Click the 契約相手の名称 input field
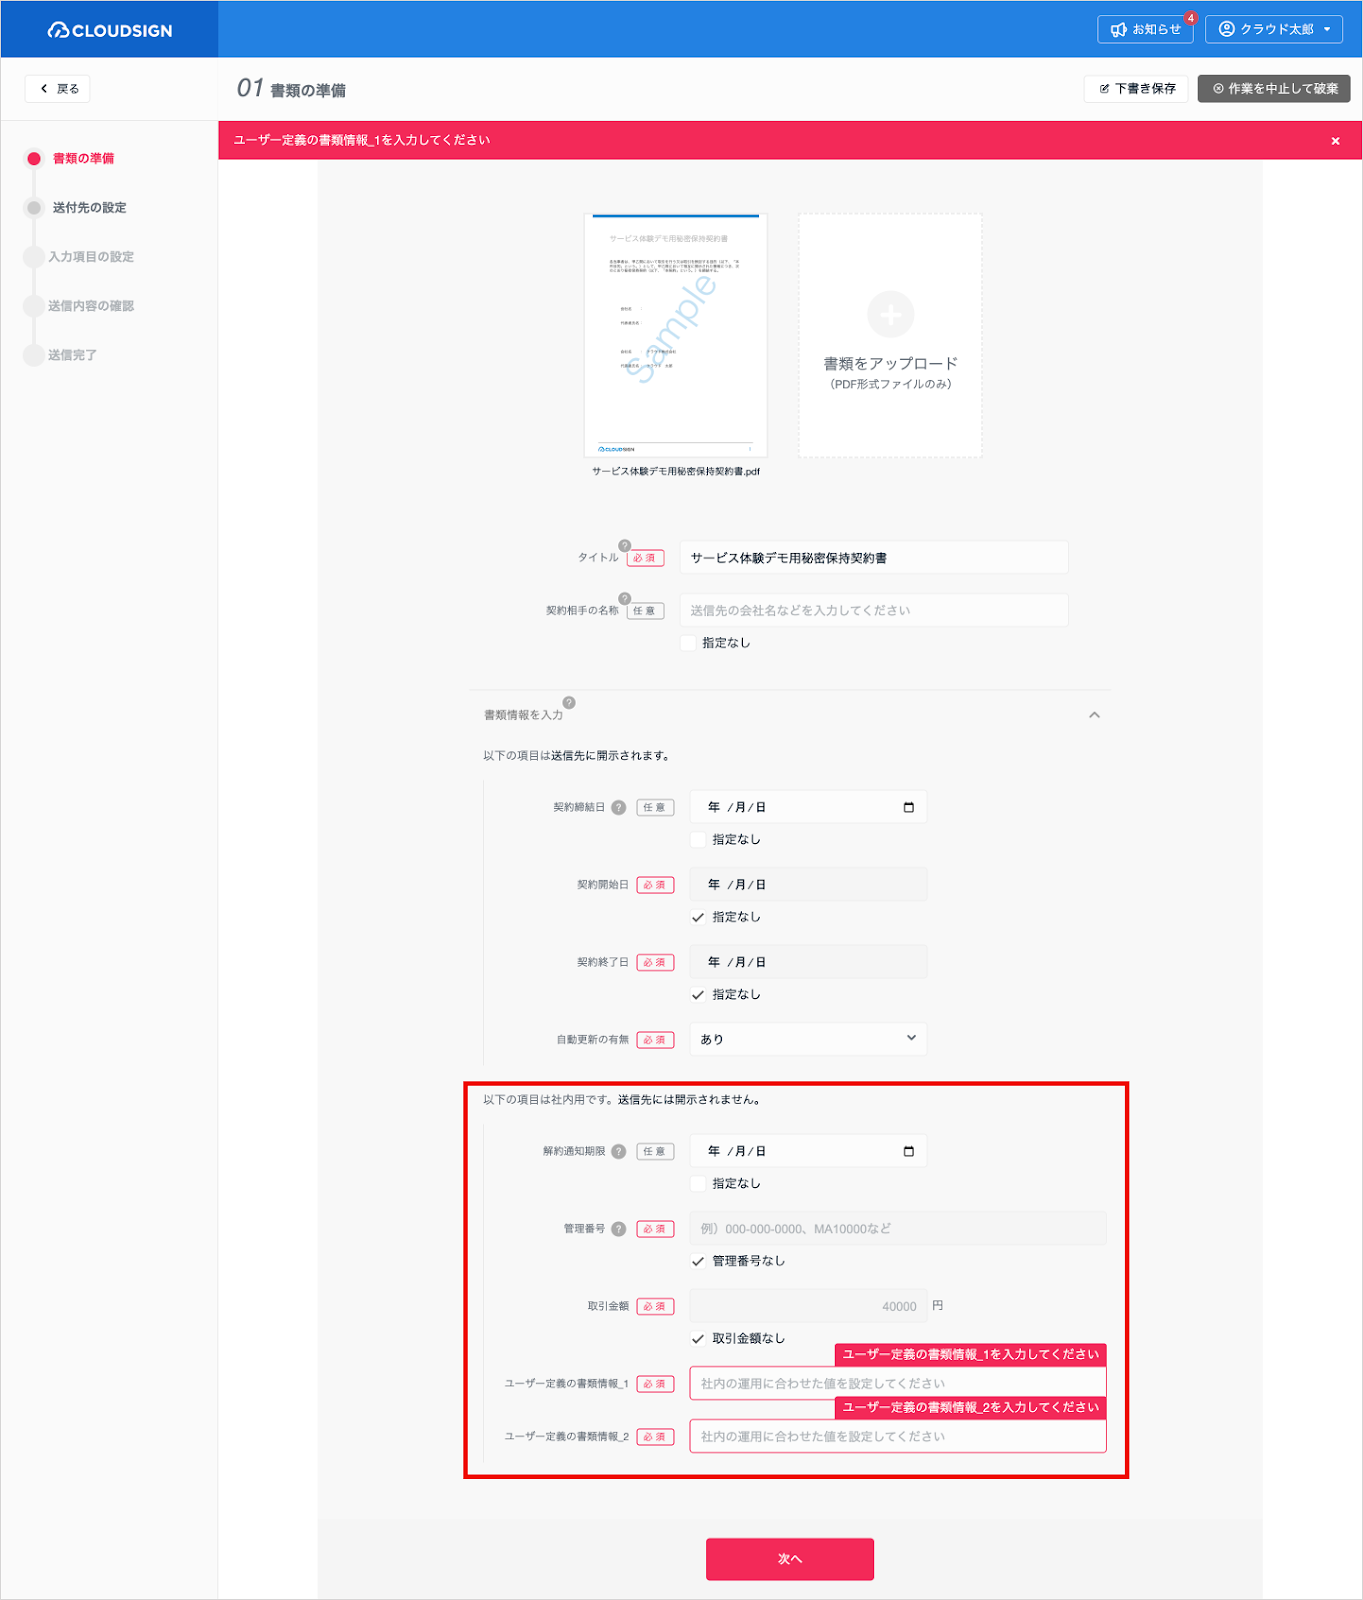Image resolution: width=1363 pixels, height=1600 pixels. click(874, 610)
